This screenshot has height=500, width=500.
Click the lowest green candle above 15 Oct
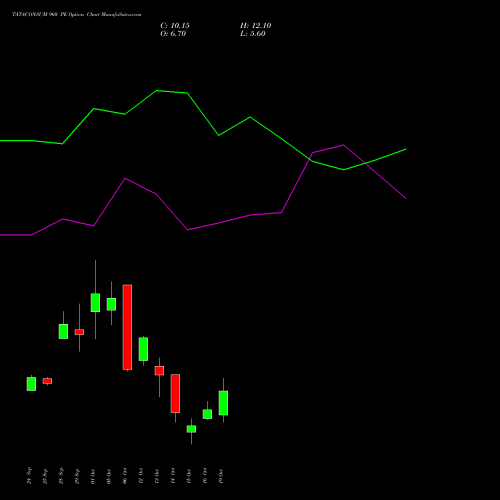191,429
